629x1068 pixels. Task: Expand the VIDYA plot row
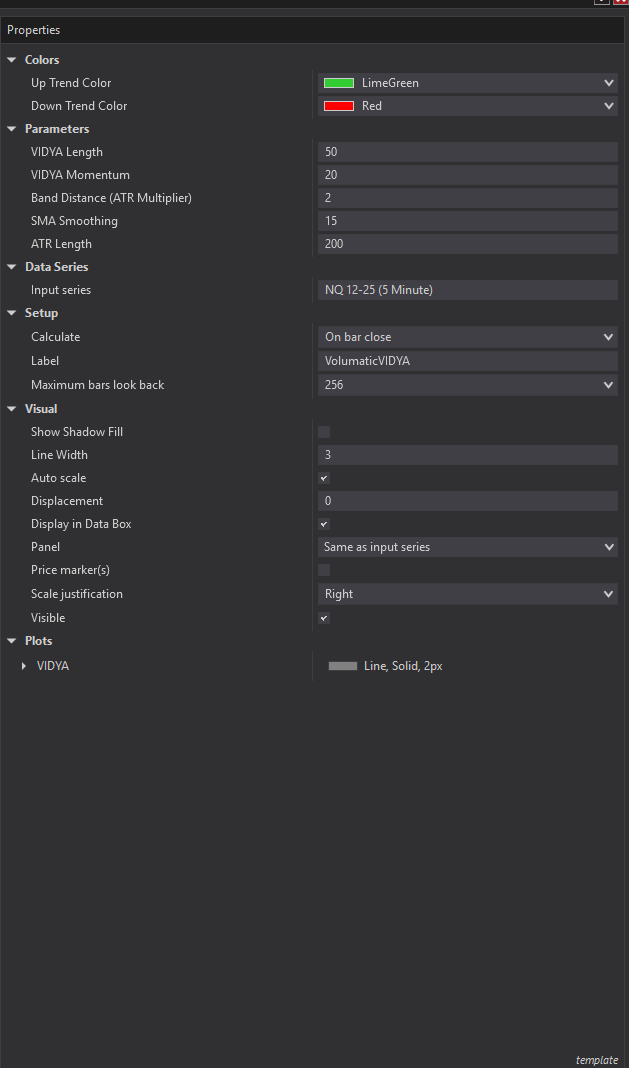click(x=24, y=666)
